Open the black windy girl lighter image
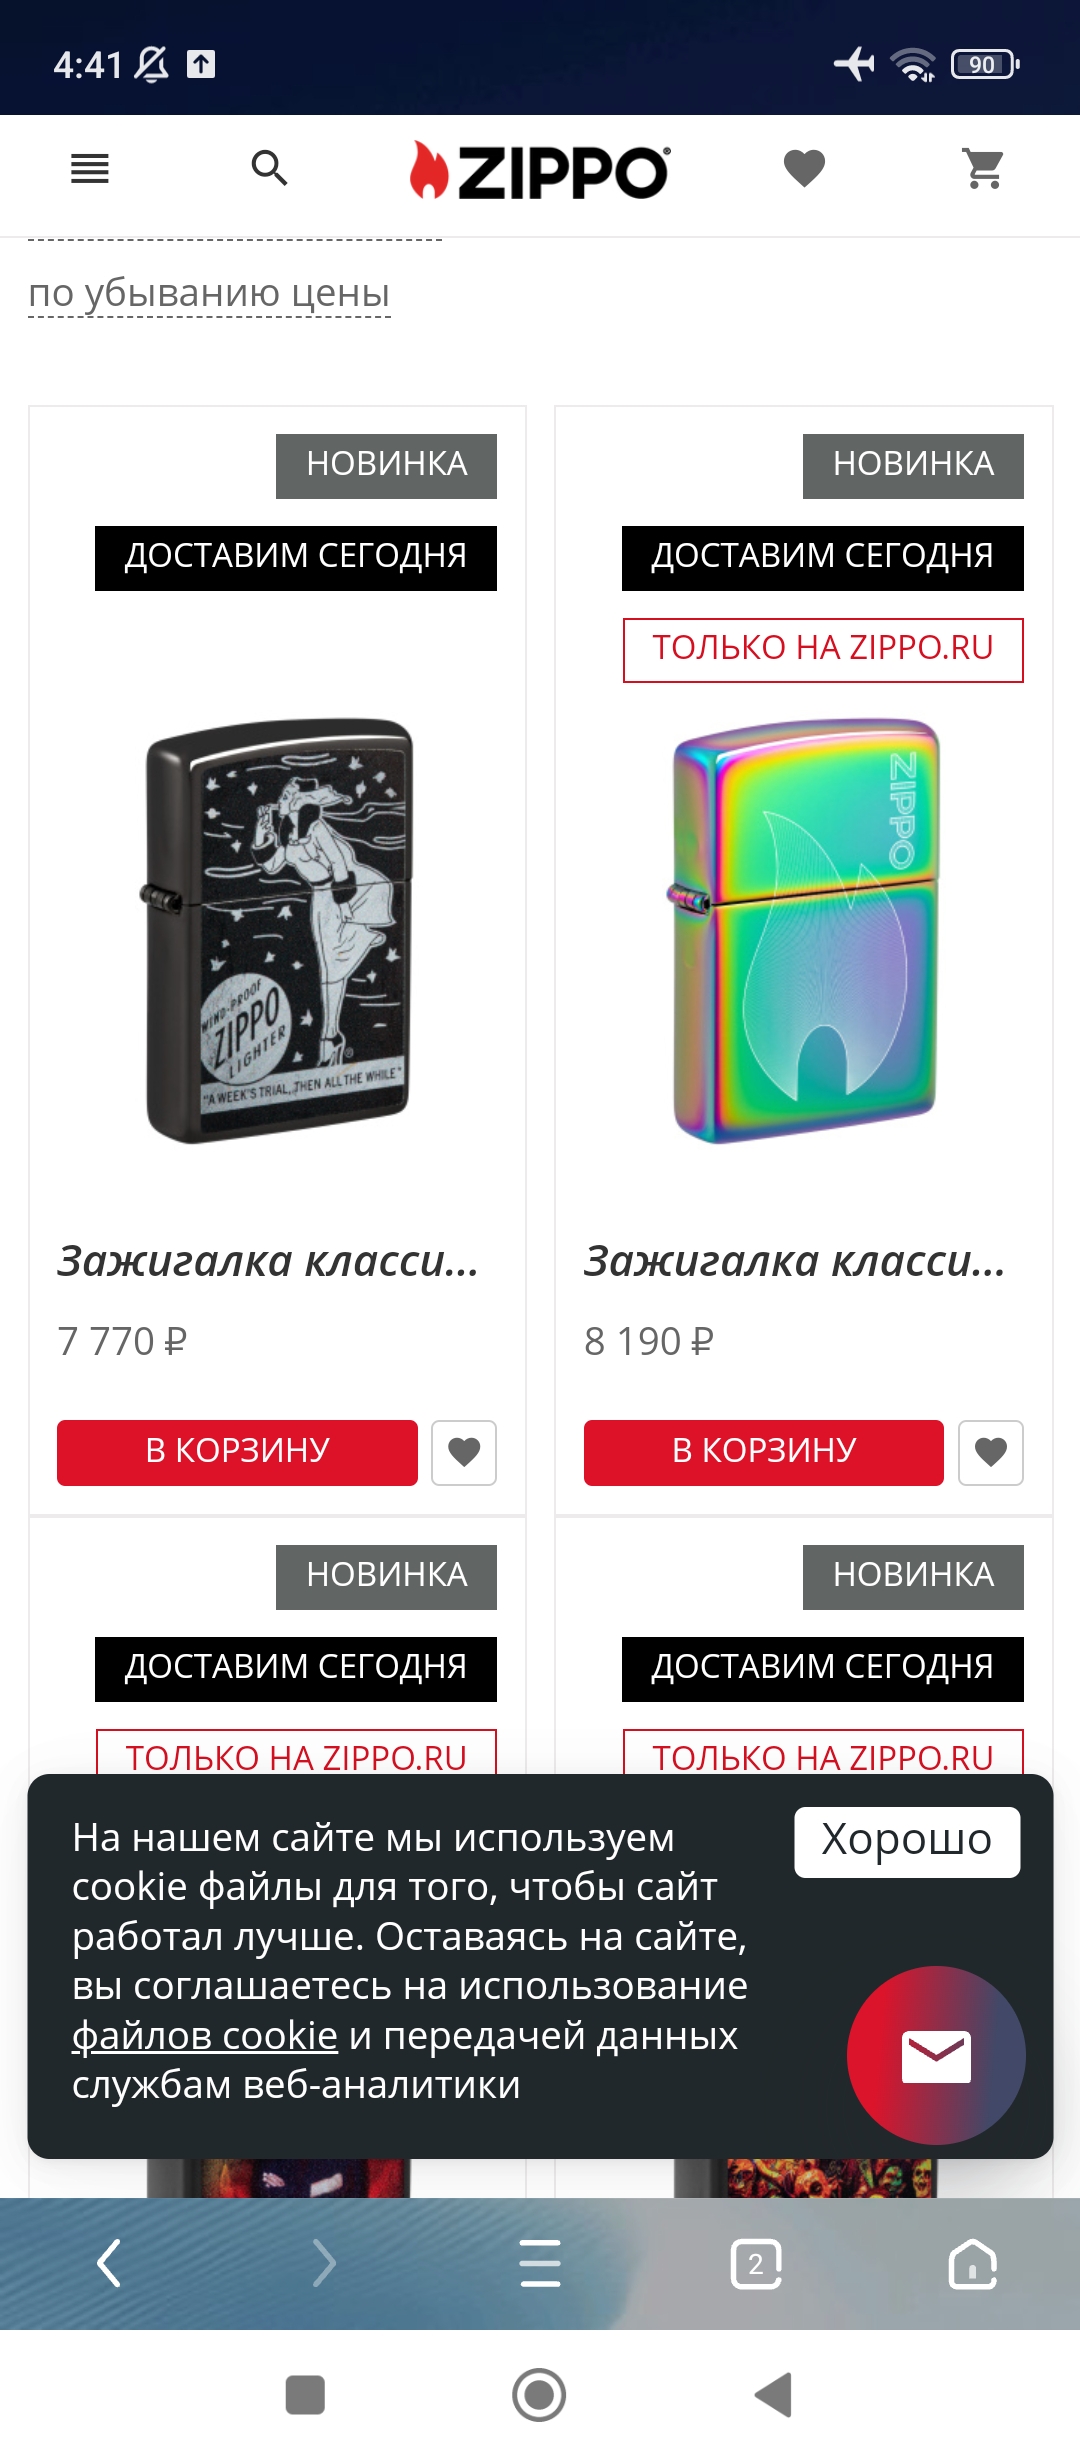This screenshot has width=1080, height=2460. coord(277,930)
